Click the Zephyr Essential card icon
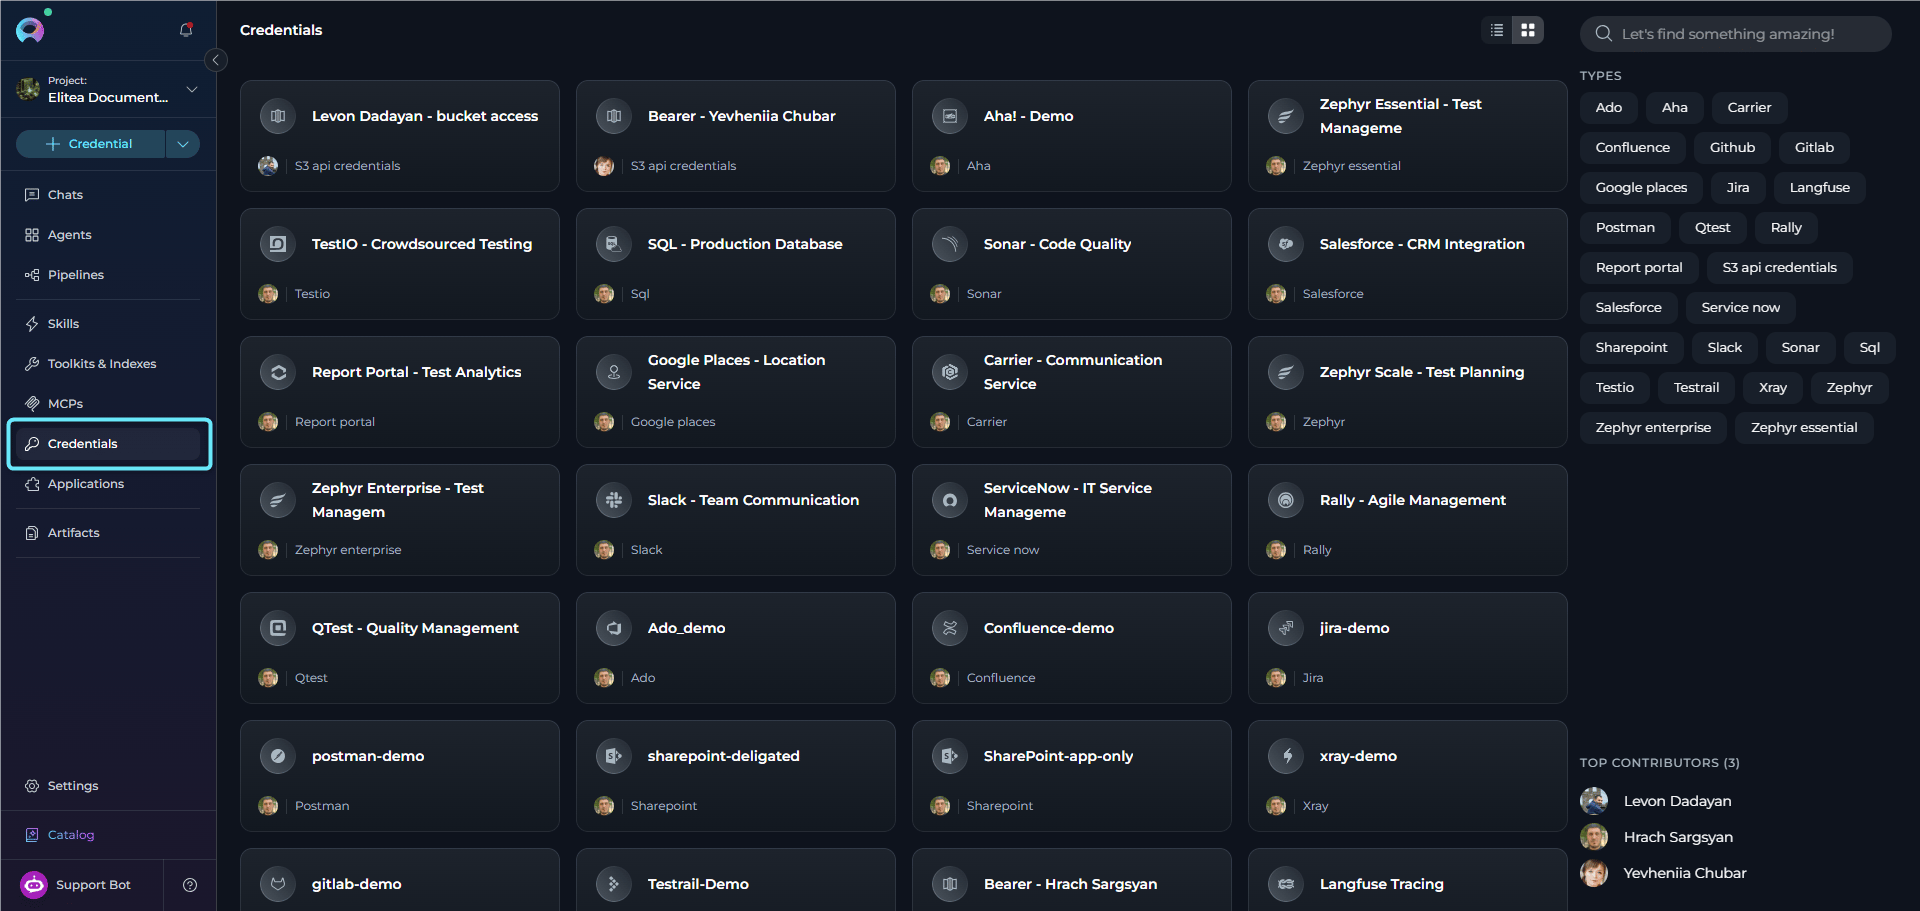The width and height of the screenshot is (1920, 911). click(x=1286, y=117)
